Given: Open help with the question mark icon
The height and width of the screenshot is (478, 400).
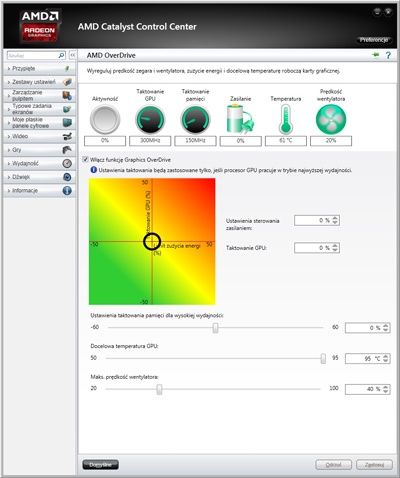Looking at the screenshot, I should [388, 55].
